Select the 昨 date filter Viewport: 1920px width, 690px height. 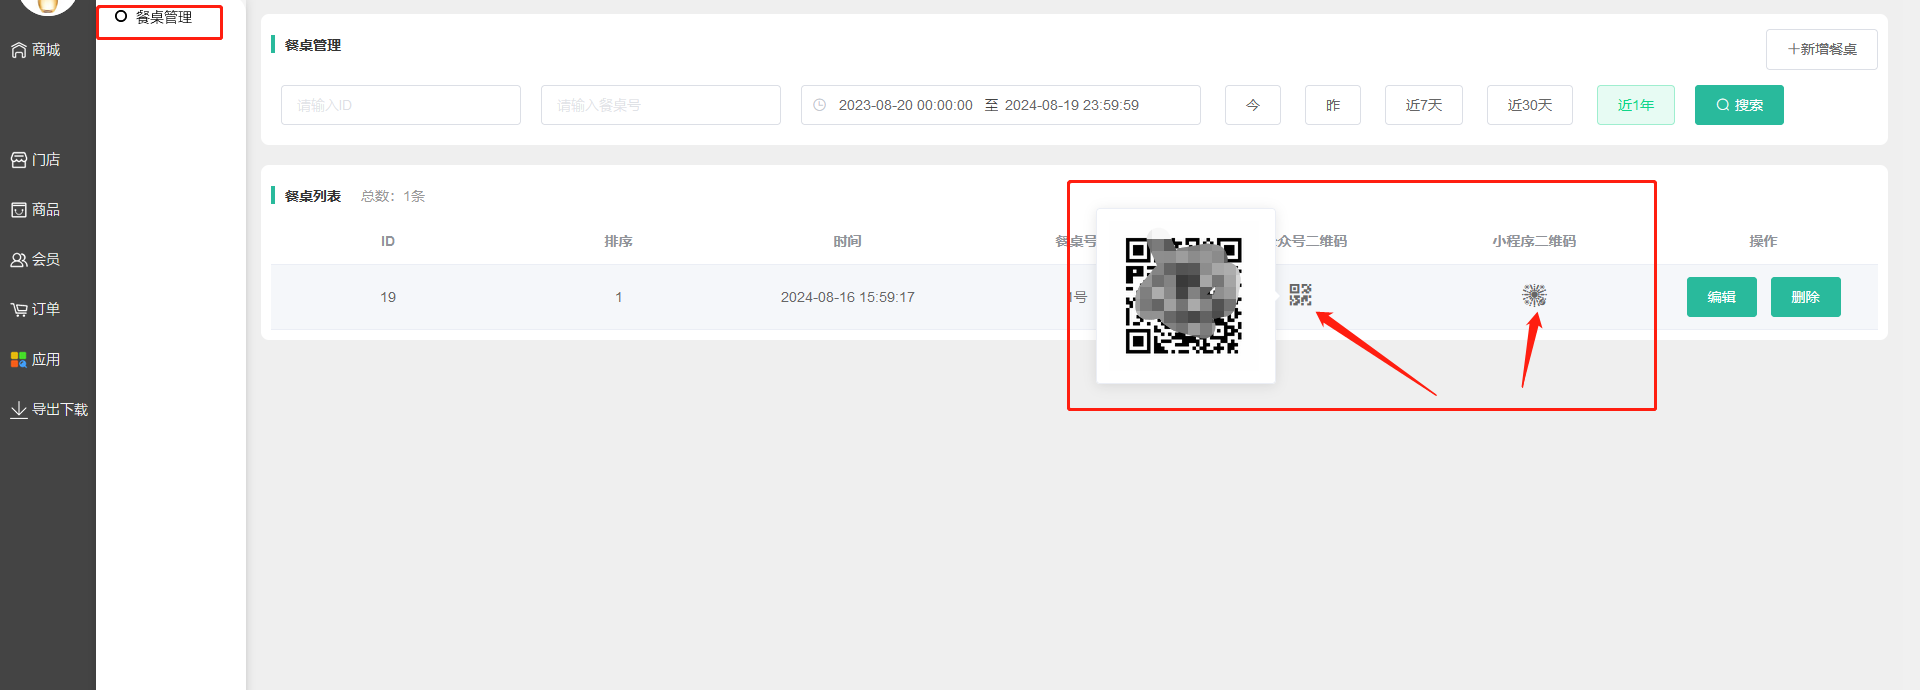click(x=1332, y=105)
